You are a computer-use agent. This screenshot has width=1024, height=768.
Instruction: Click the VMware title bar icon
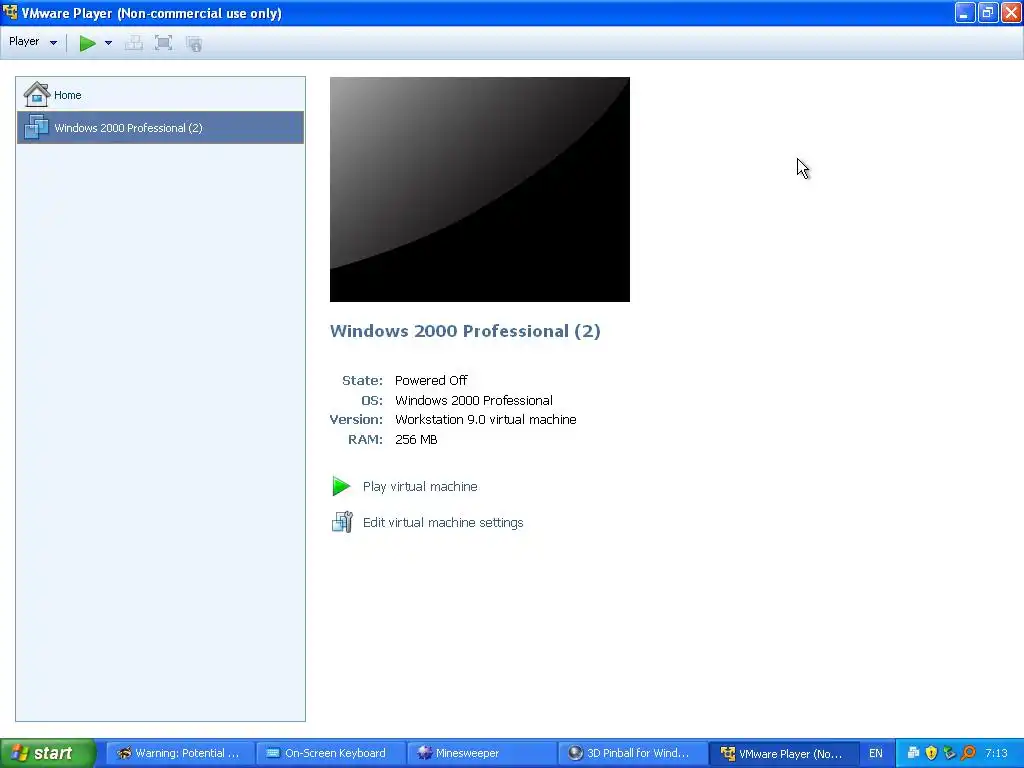click(10, 12)
